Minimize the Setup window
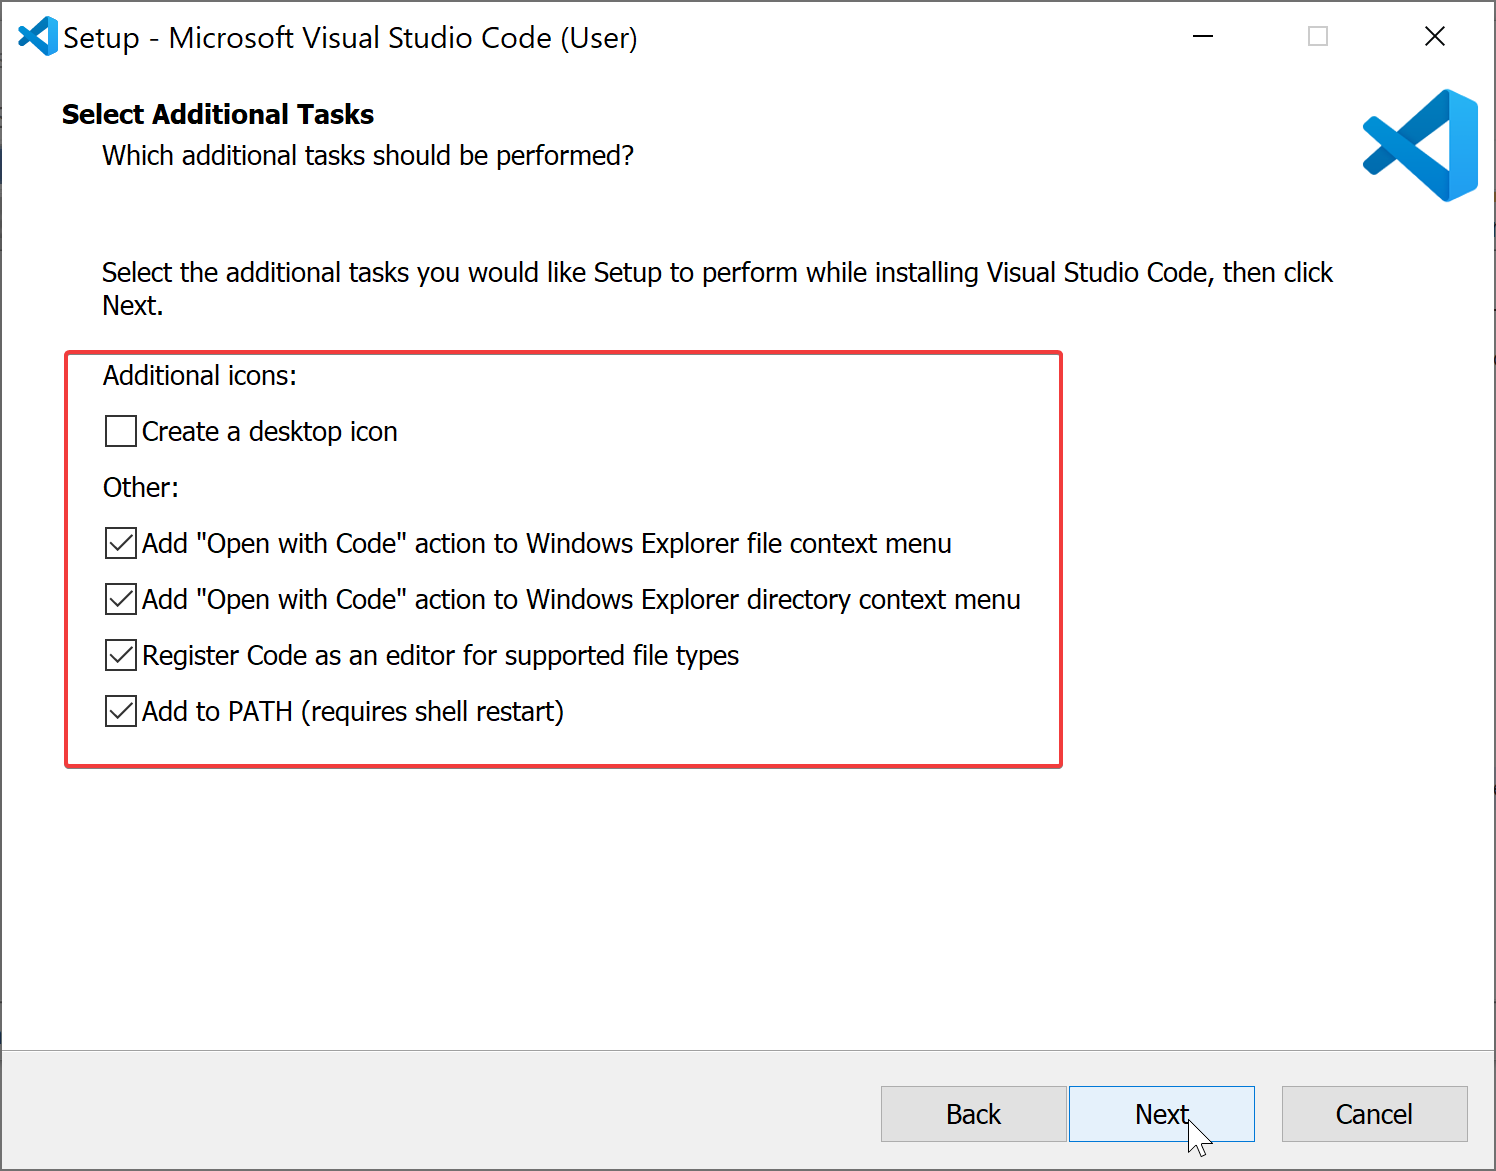 1203,37
